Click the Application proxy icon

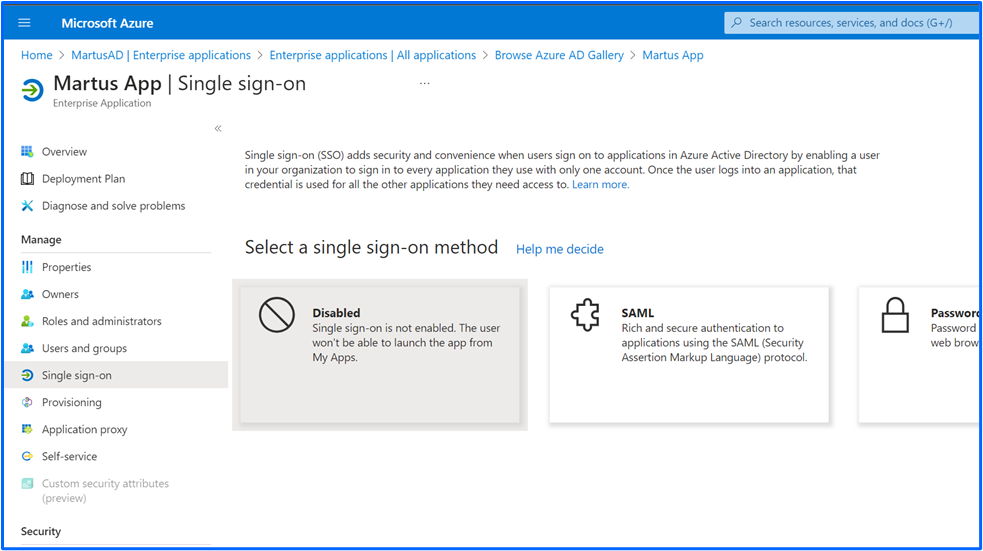[x=27, y=429]
